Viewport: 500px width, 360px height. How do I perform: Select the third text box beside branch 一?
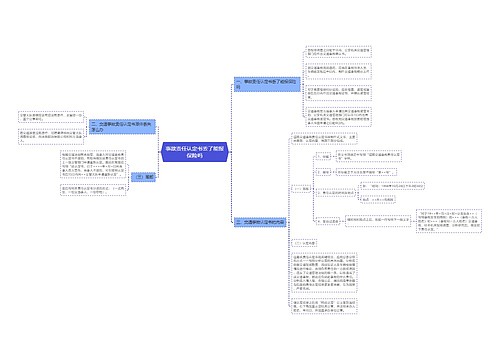coord(338,93)
